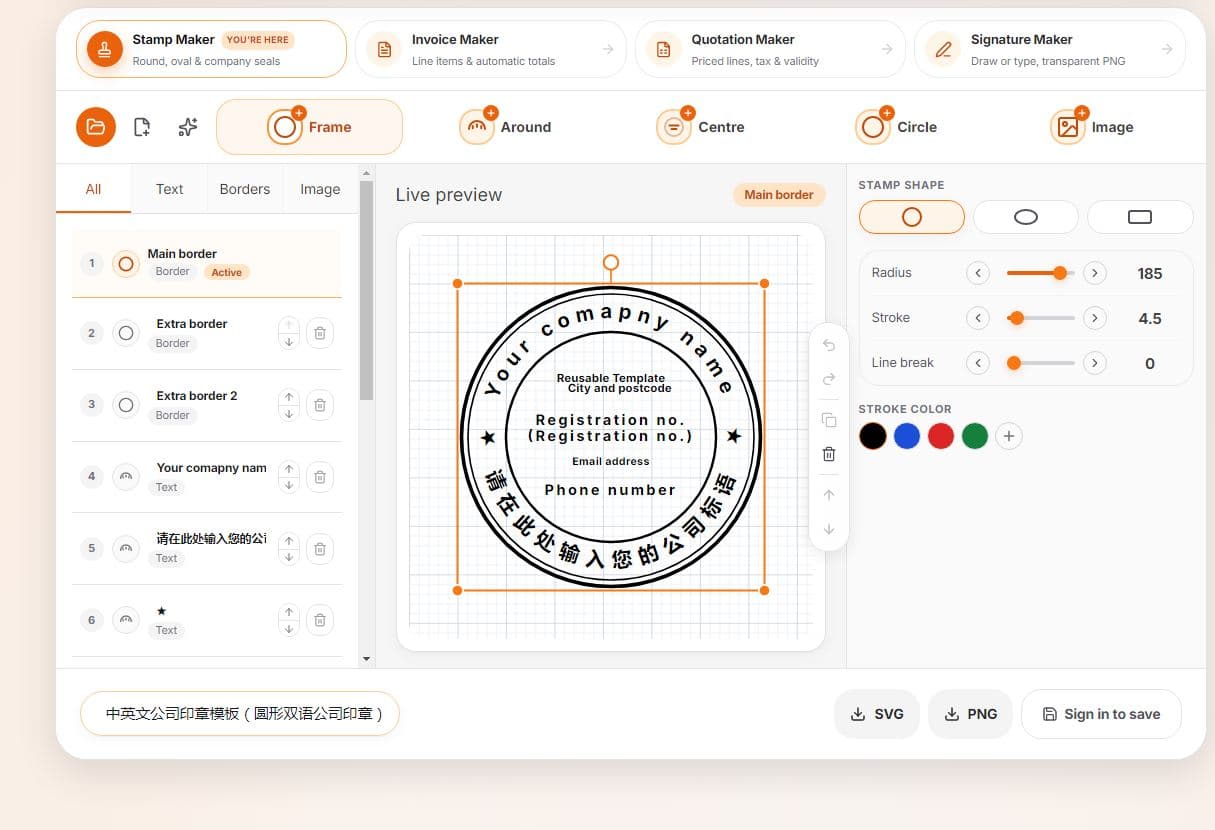Image resolution: width=1215 pixels, height=830 pixels.
Task: Click Sign in to save
Action: tap(1101, 714)
